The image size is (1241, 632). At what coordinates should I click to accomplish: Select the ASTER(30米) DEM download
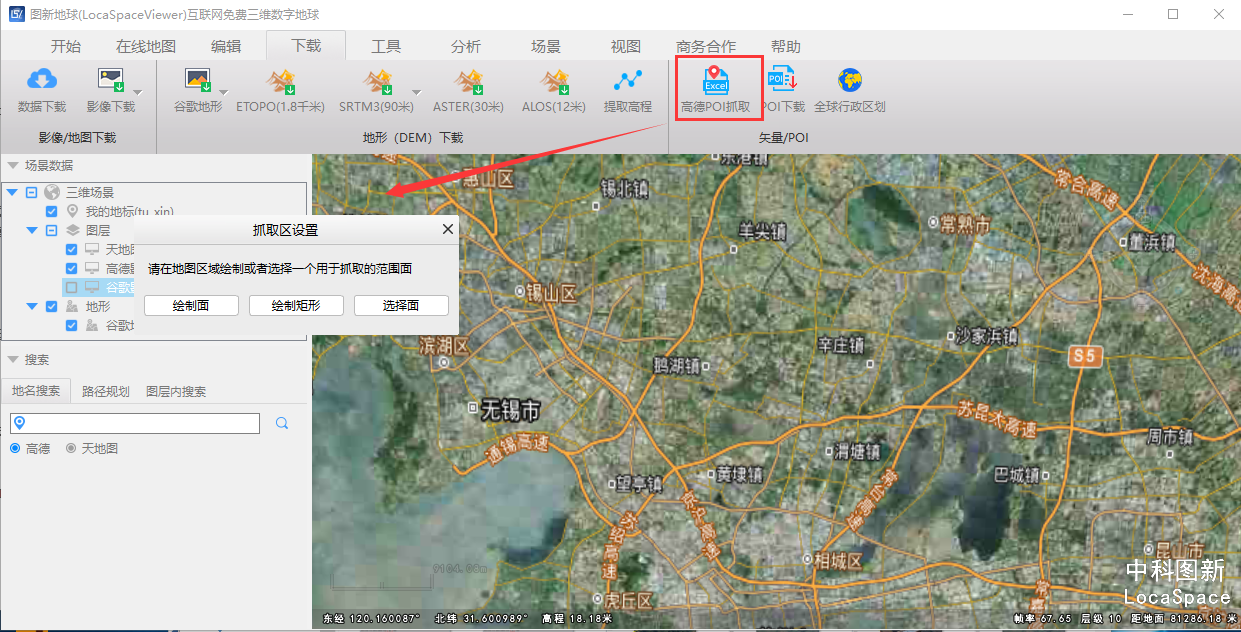pyautogui.click(x=468, y=90)
